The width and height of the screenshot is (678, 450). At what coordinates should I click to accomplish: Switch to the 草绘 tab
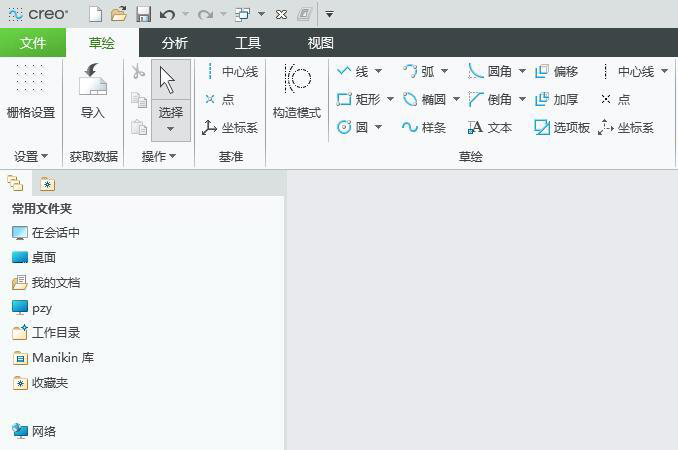102,42
